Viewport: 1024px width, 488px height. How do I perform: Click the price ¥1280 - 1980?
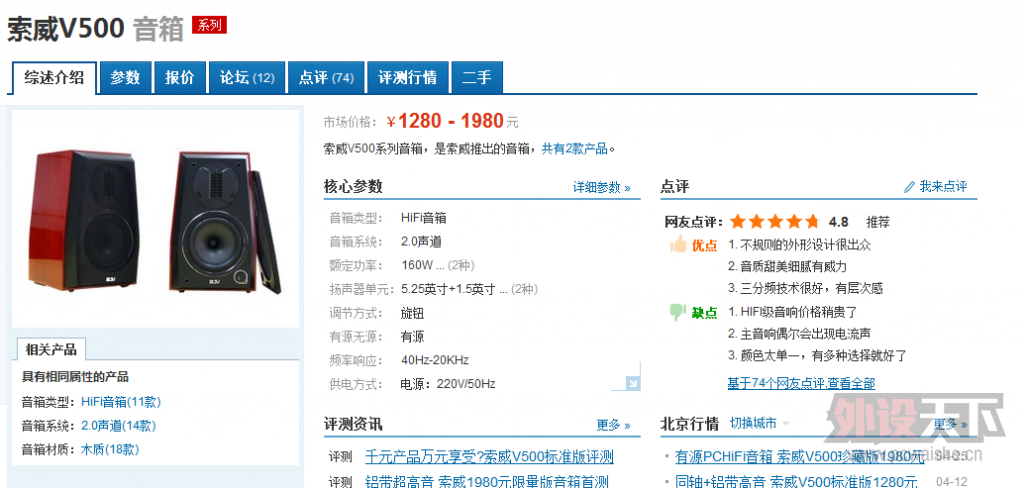click(445, 121)
